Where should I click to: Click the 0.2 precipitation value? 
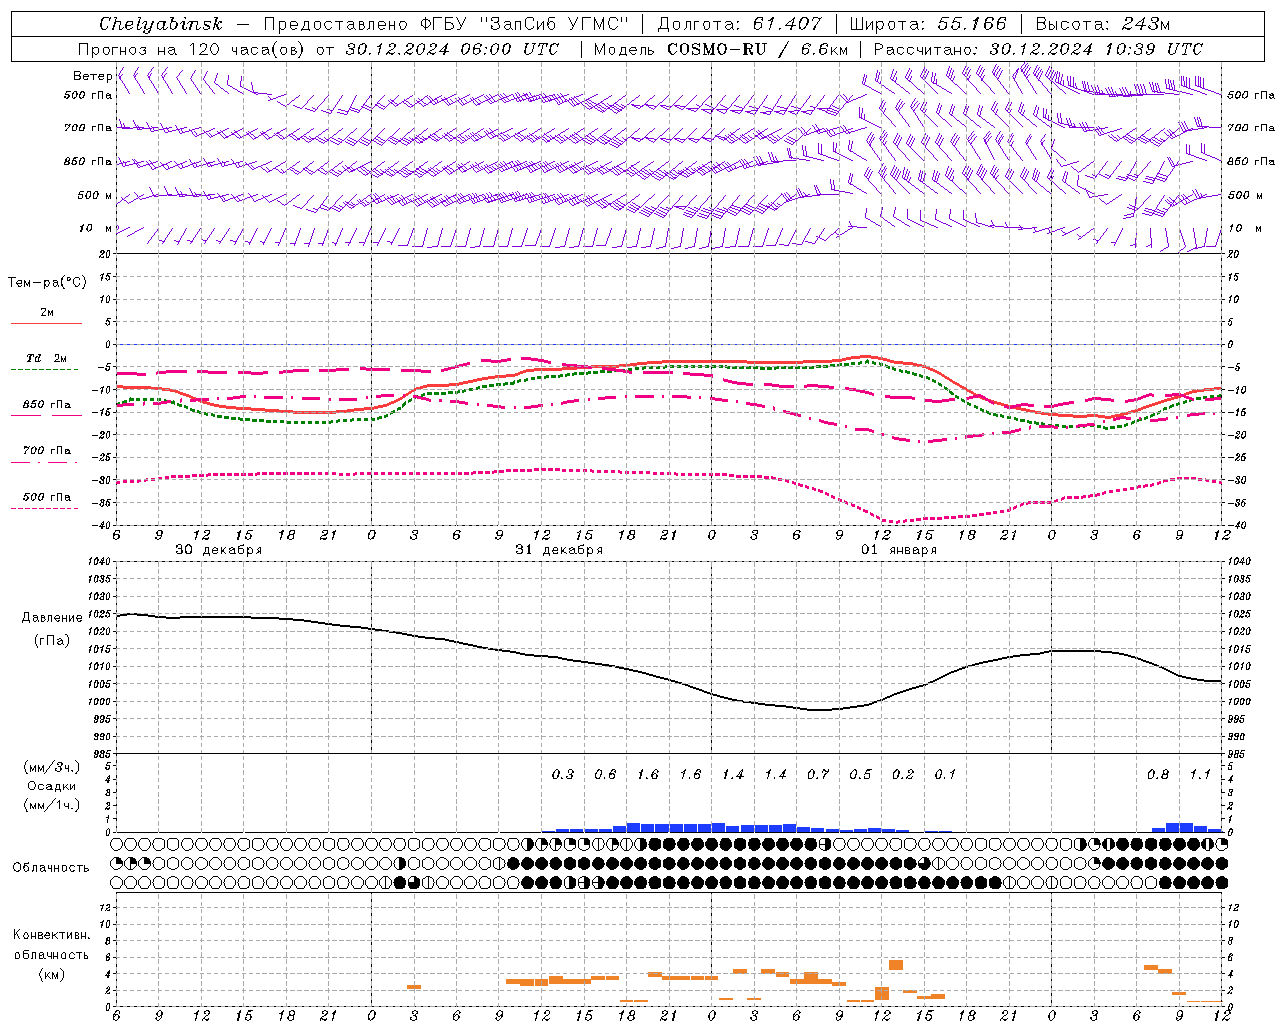[903, 775]
